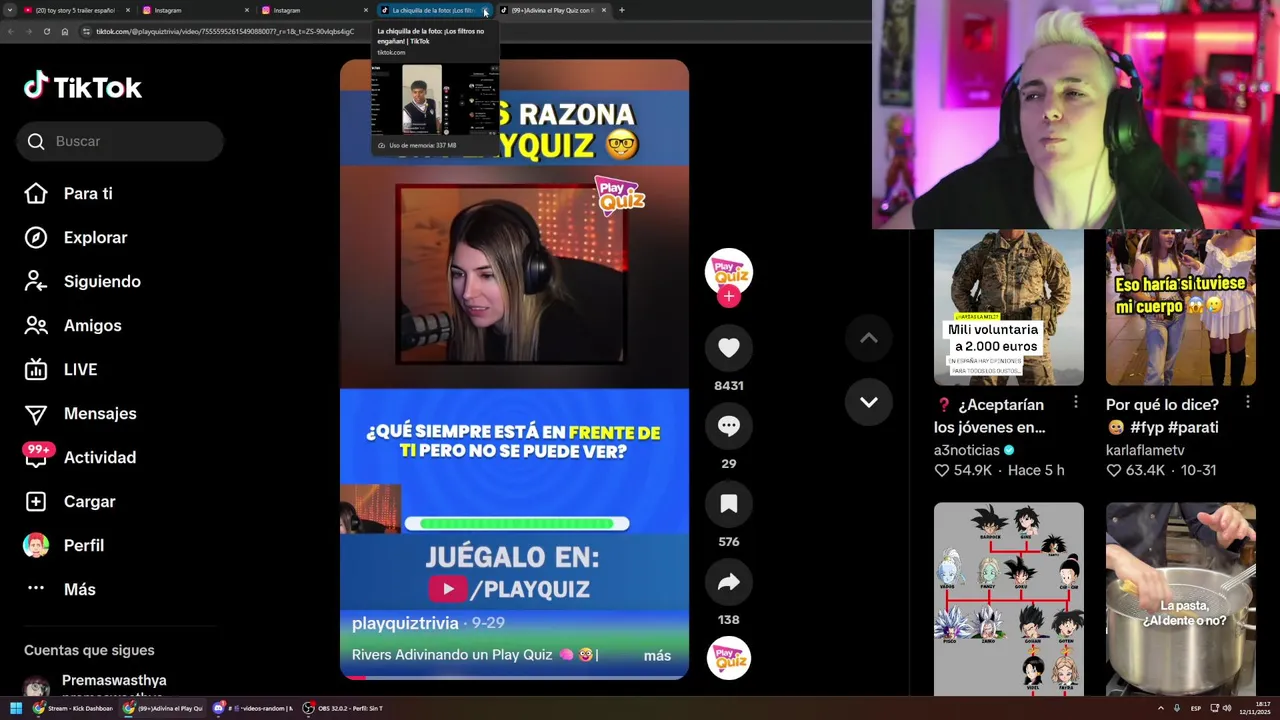1280x720 pixels.
Task: Open the share arrow menu
Action: pos(728,582)
